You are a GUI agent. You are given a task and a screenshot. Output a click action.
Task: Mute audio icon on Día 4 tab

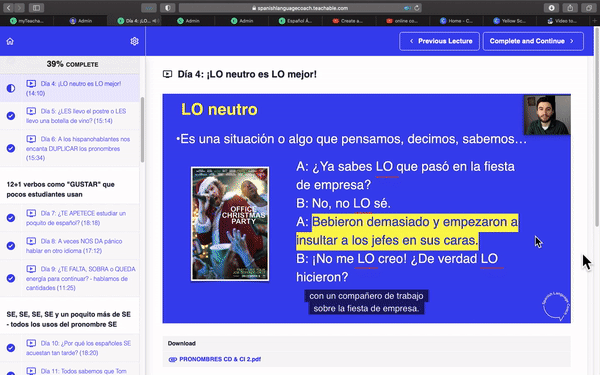point(155,21)
